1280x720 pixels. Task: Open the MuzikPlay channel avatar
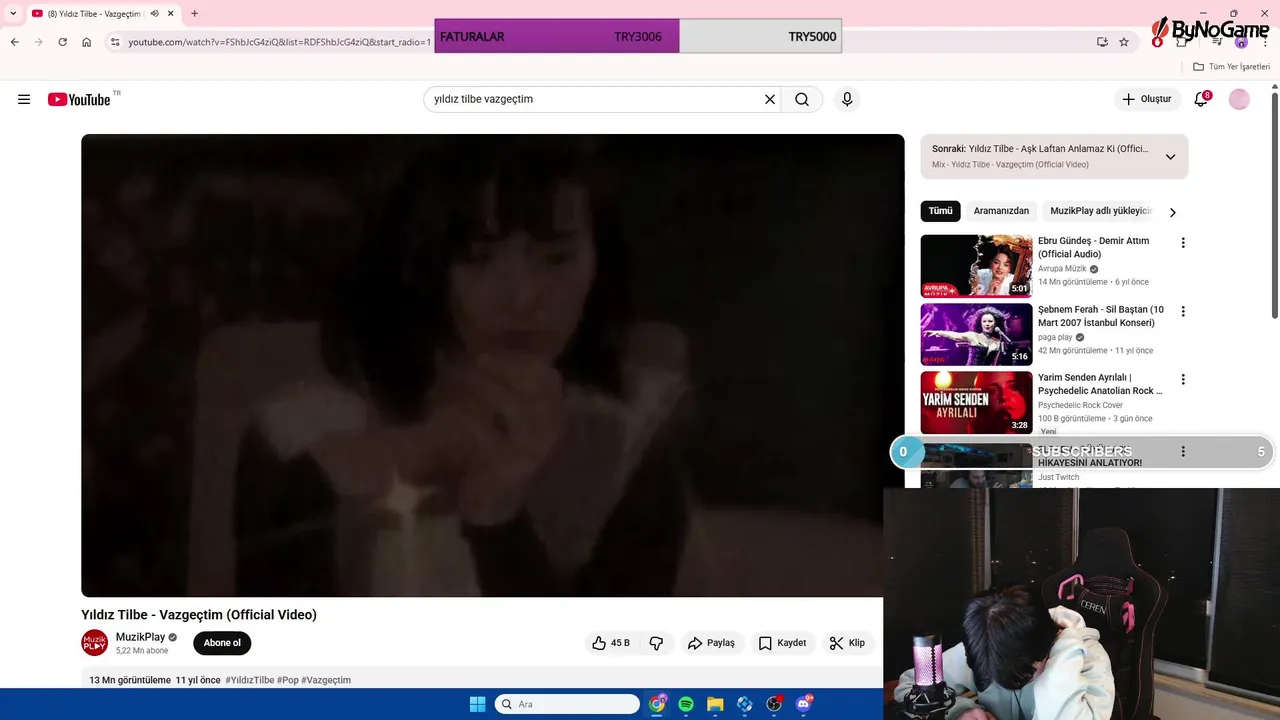tap(95, 643)
